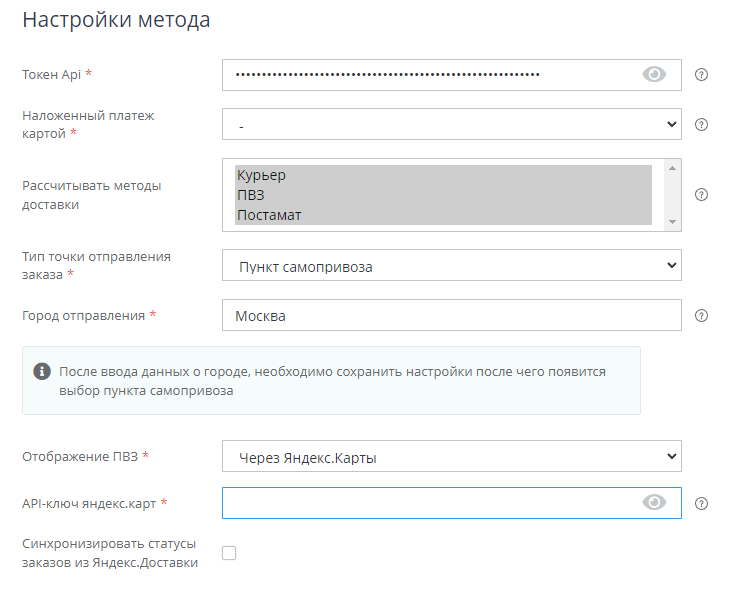
Task: Open the Отображение ПВЗ dropdown
Action: coord(451,457)
